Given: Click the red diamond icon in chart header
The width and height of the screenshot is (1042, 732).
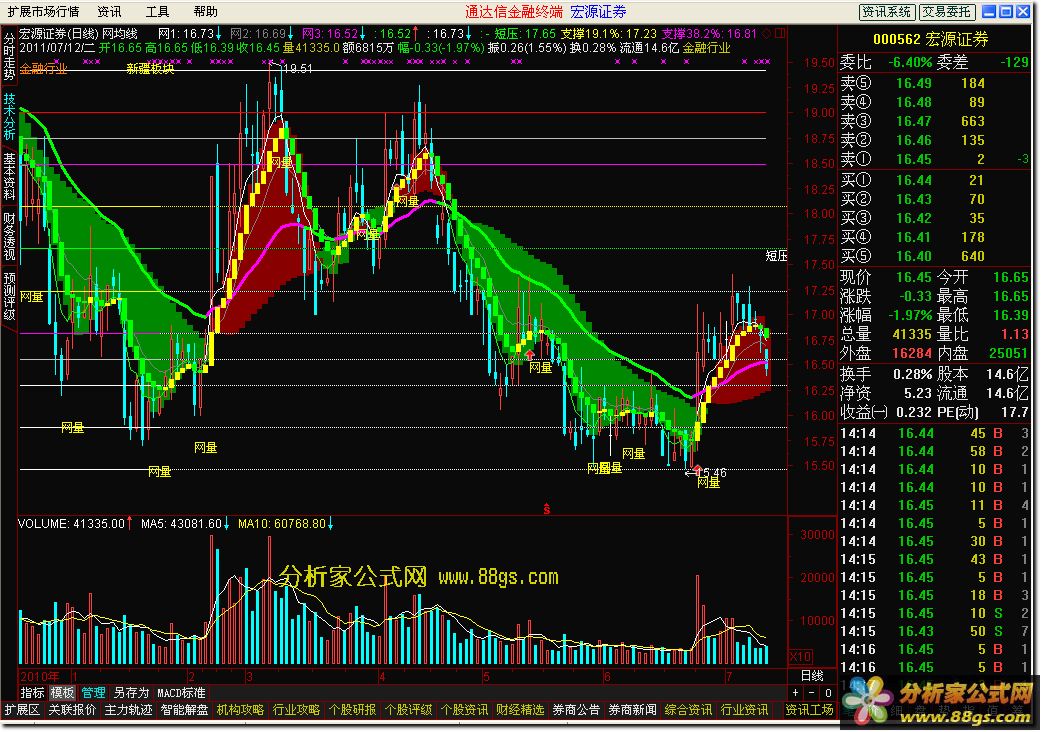Looking at the screenshot, I should click(x=766, y=33).
